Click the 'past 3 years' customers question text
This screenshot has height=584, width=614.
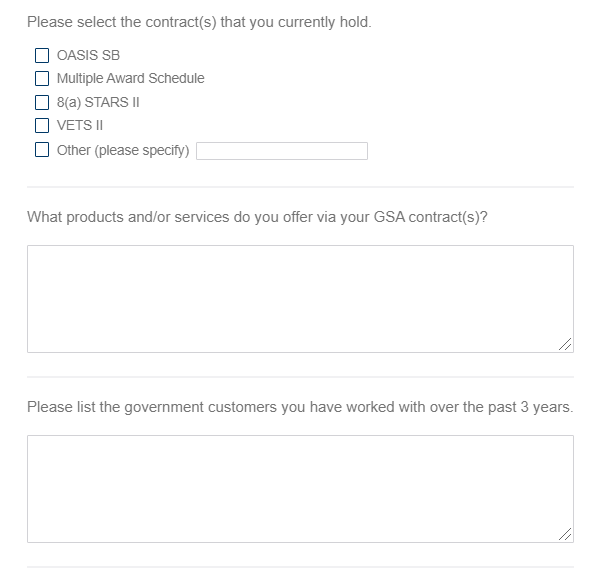pos(299,407)
